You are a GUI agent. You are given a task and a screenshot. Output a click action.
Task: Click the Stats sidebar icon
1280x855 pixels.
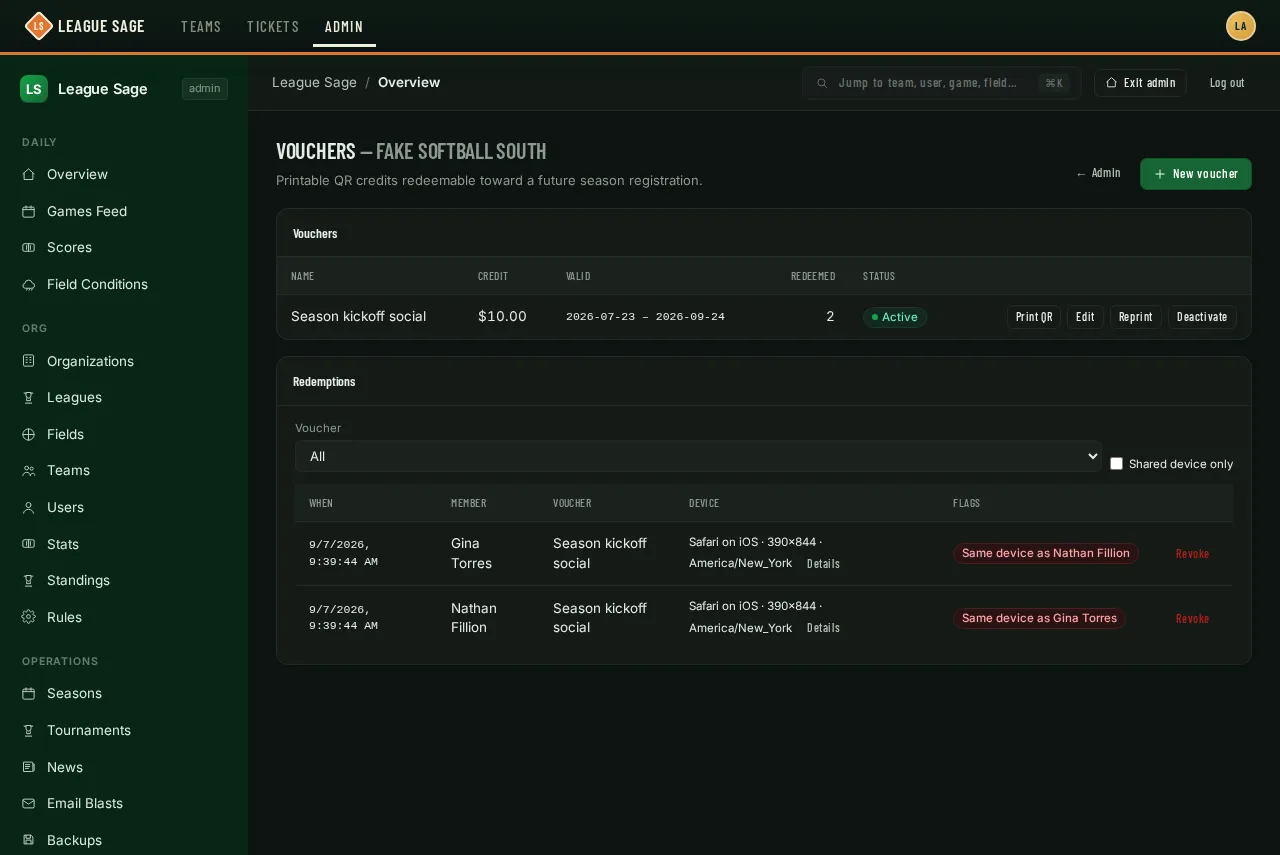[29, 544]
